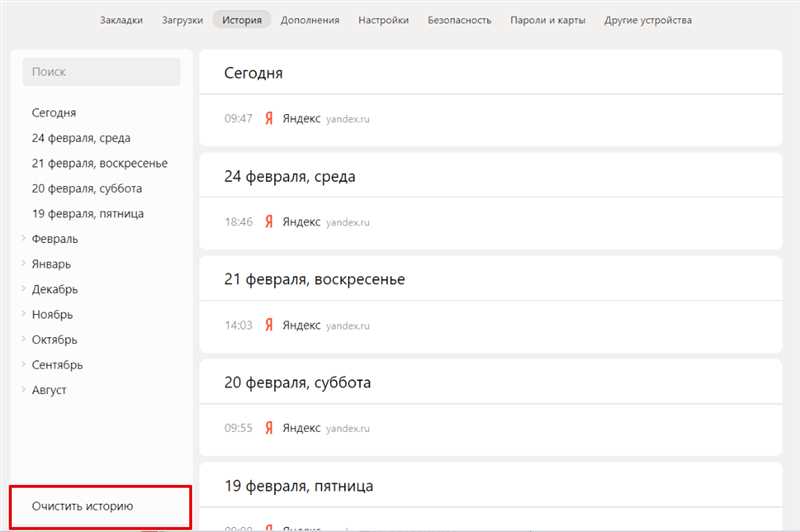
Task: Select the Август month in sidebar
Action: pos(49,390)
